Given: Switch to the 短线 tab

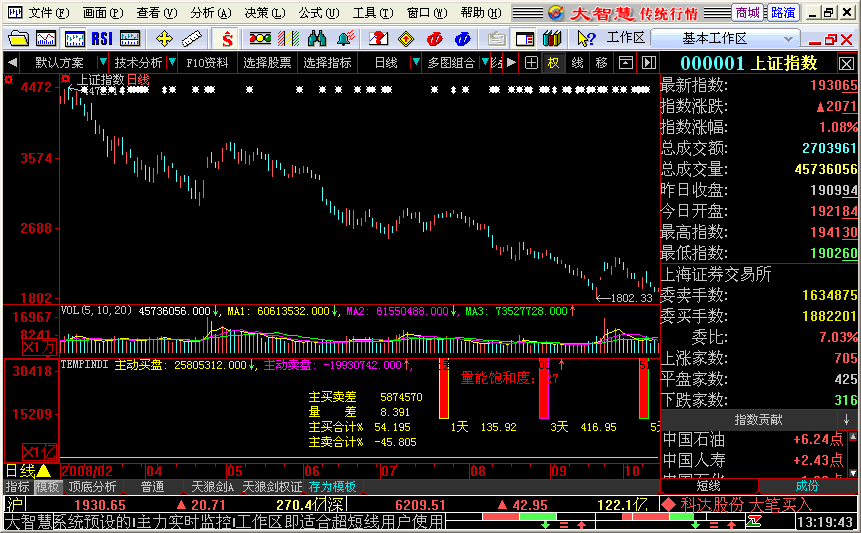Looking at the screenshot, I should pos(708,486).
